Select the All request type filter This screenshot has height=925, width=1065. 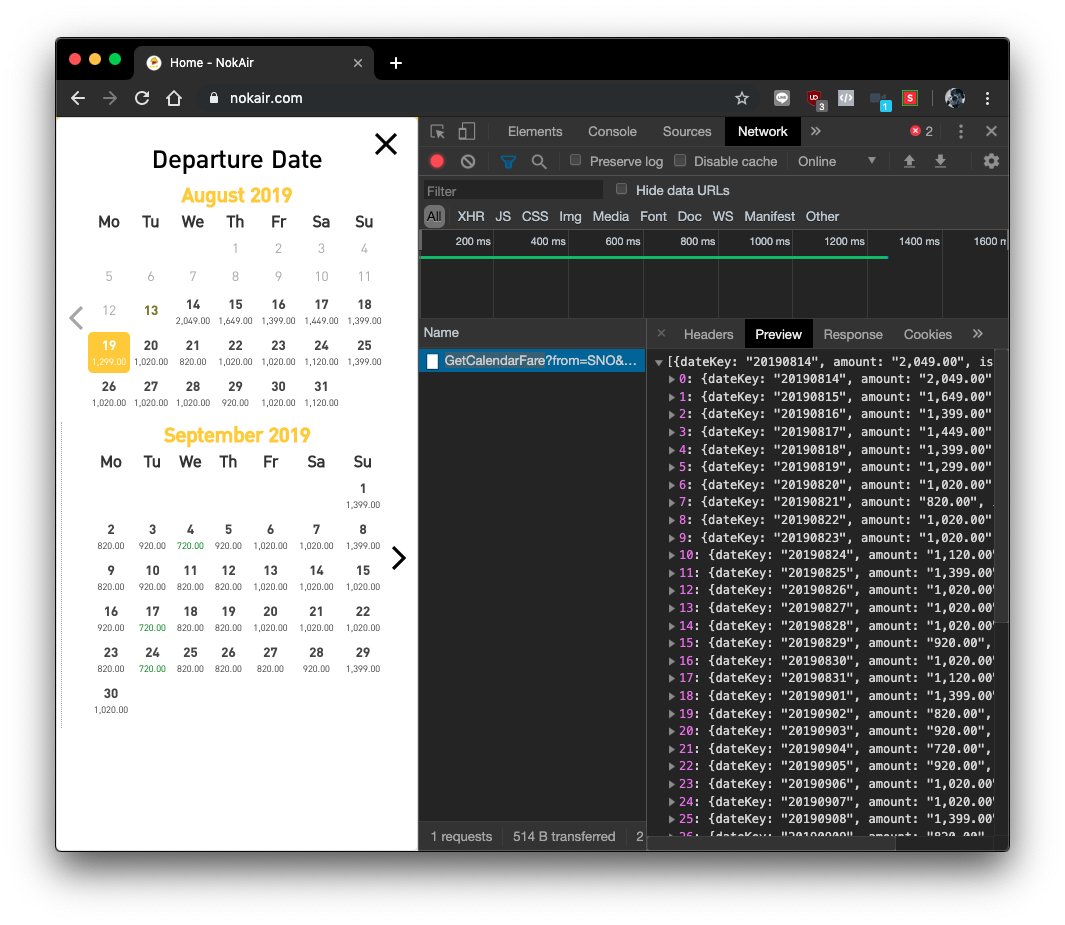coord(434,217)
